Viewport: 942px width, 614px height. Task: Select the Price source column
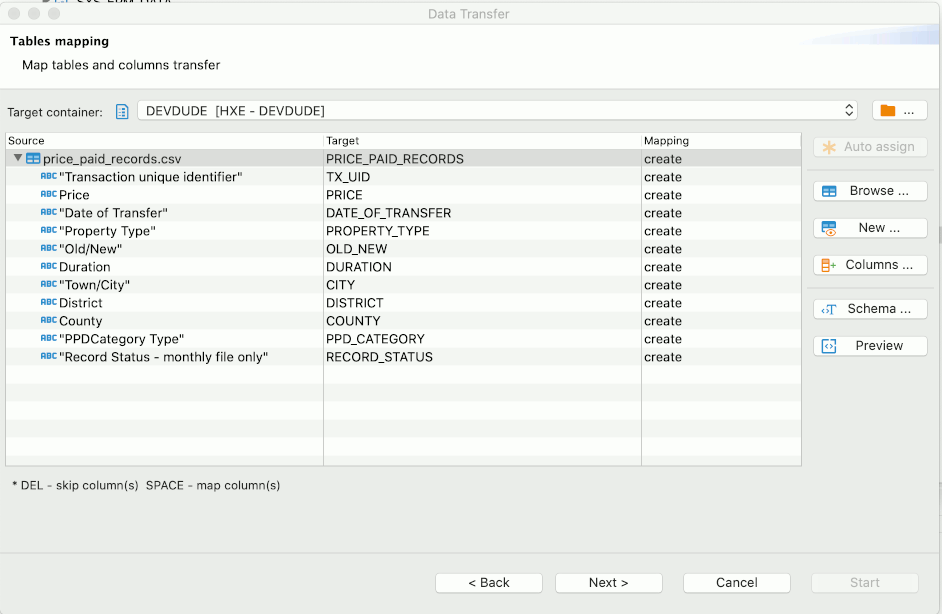tap(165, 195)
